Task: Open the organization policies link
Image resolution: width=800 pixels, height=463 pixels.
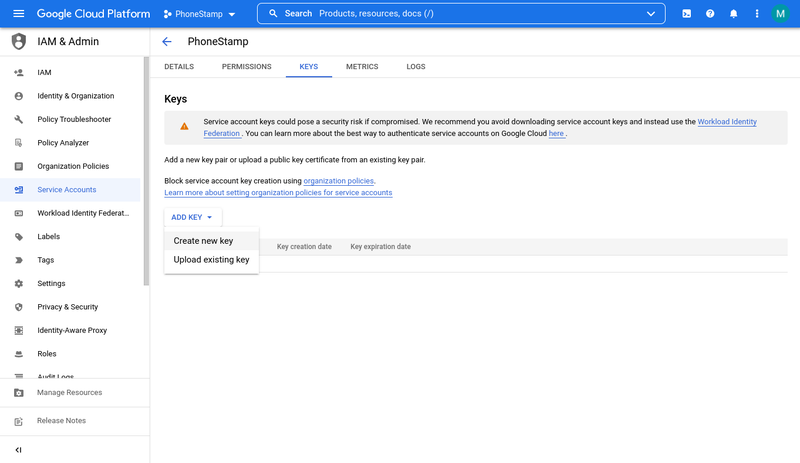Action: click(338, 181)
